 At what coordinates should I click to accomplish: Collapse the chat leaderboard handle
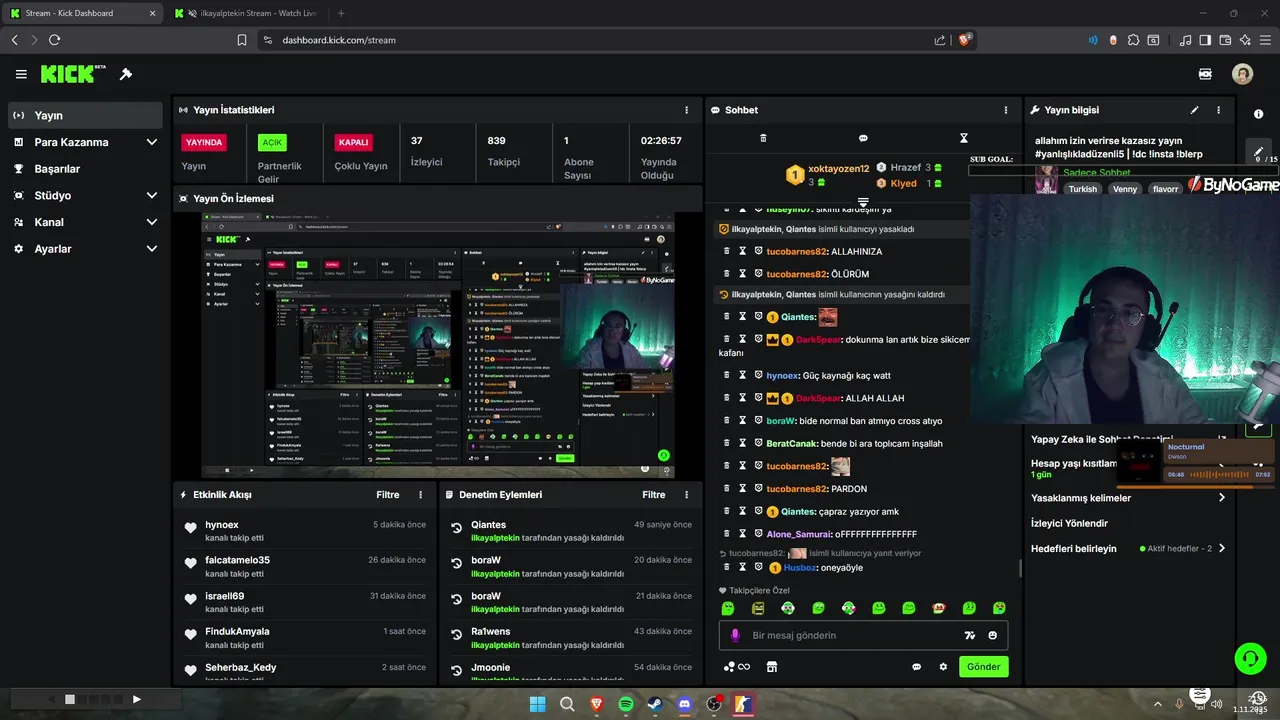click(x=863, y=203)
